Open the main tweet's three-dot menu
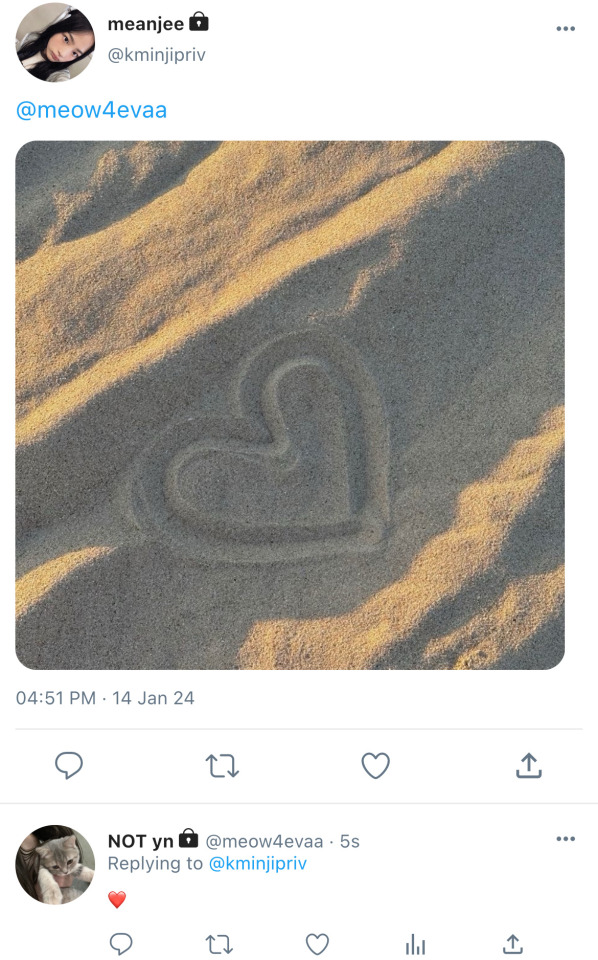 (x=565, y=29)
